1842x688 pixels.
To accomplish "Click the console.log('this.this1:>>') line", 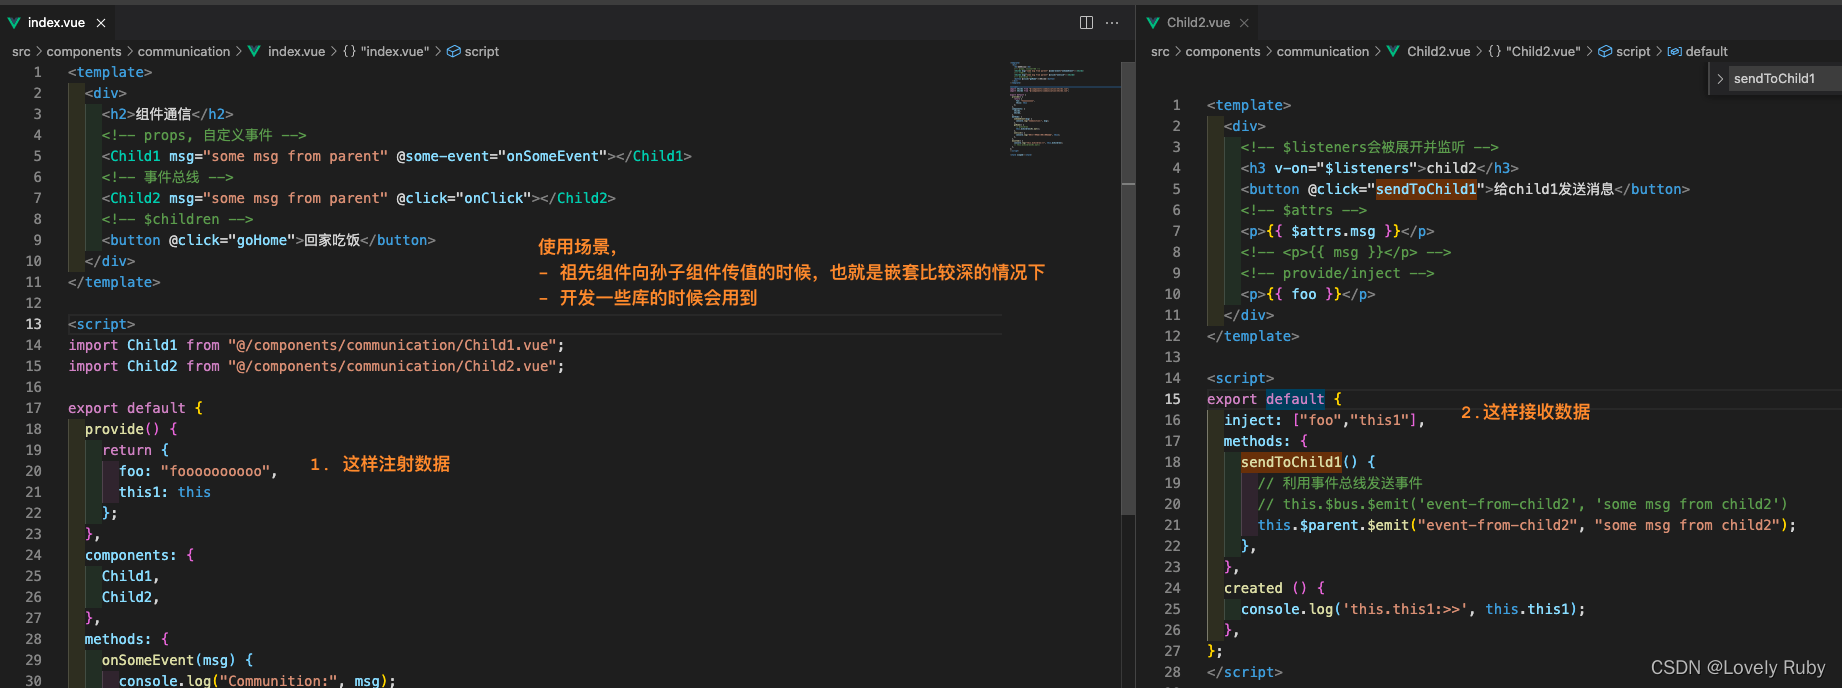I will [x=1413, y=609].
